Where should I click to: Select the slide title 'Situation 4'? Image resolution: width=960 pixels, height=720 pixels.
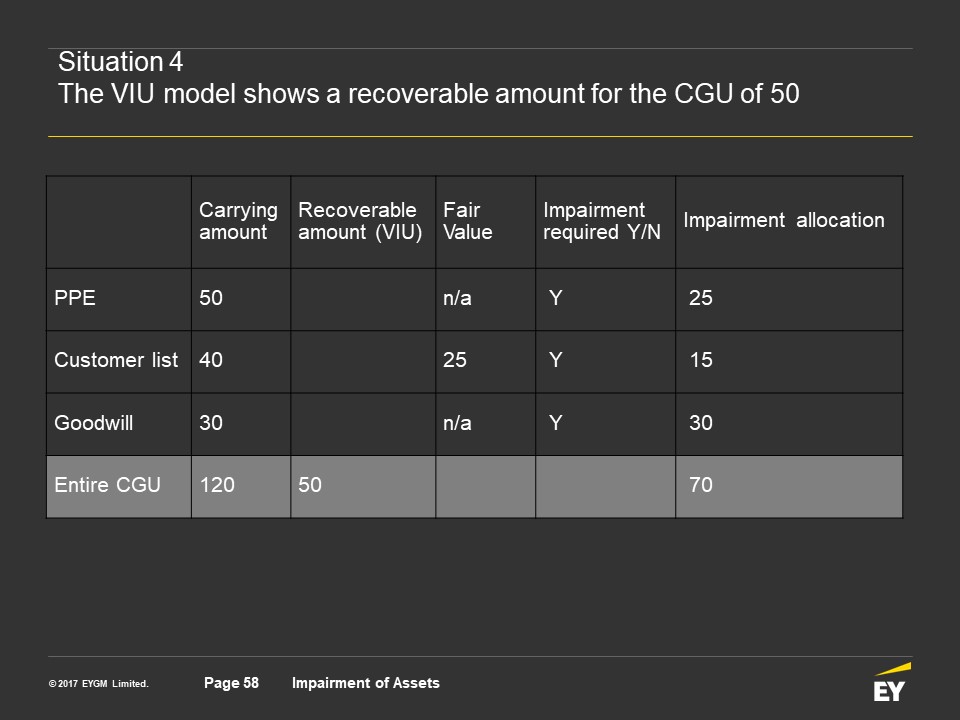coord(121,62)
